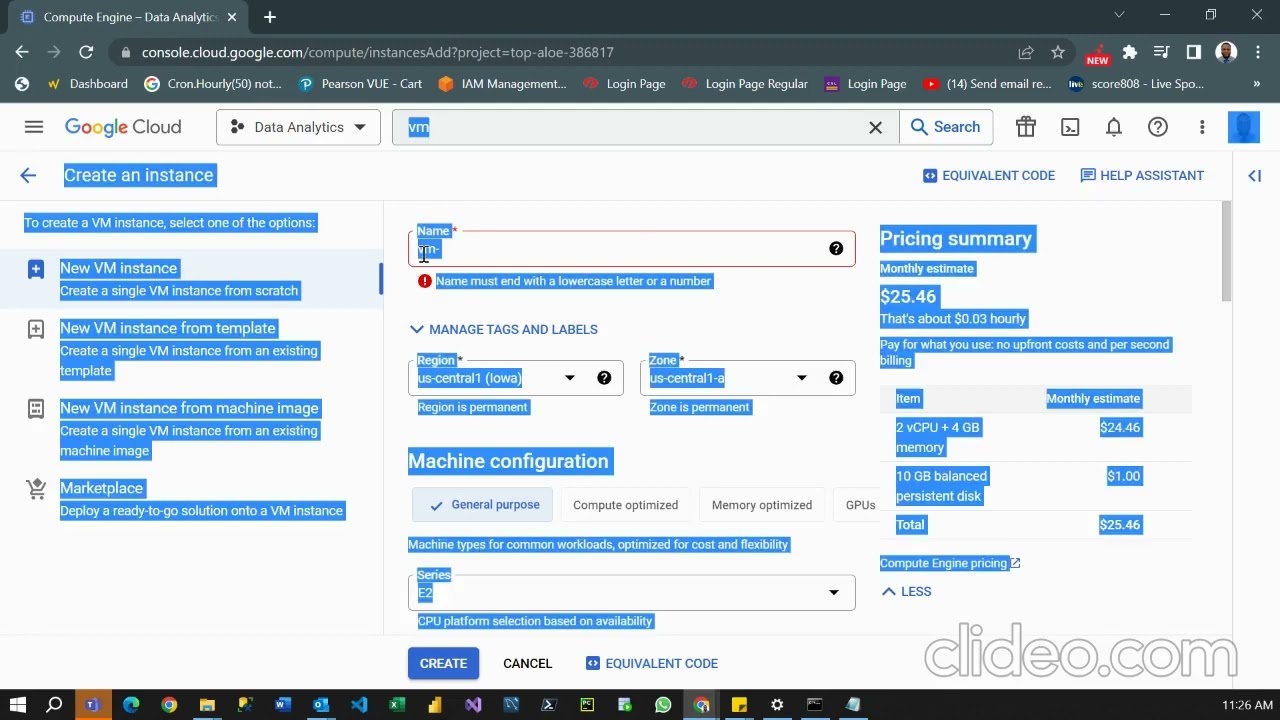Click the CREATE button
1280x720 pixels.
click(x=443, y=663)
